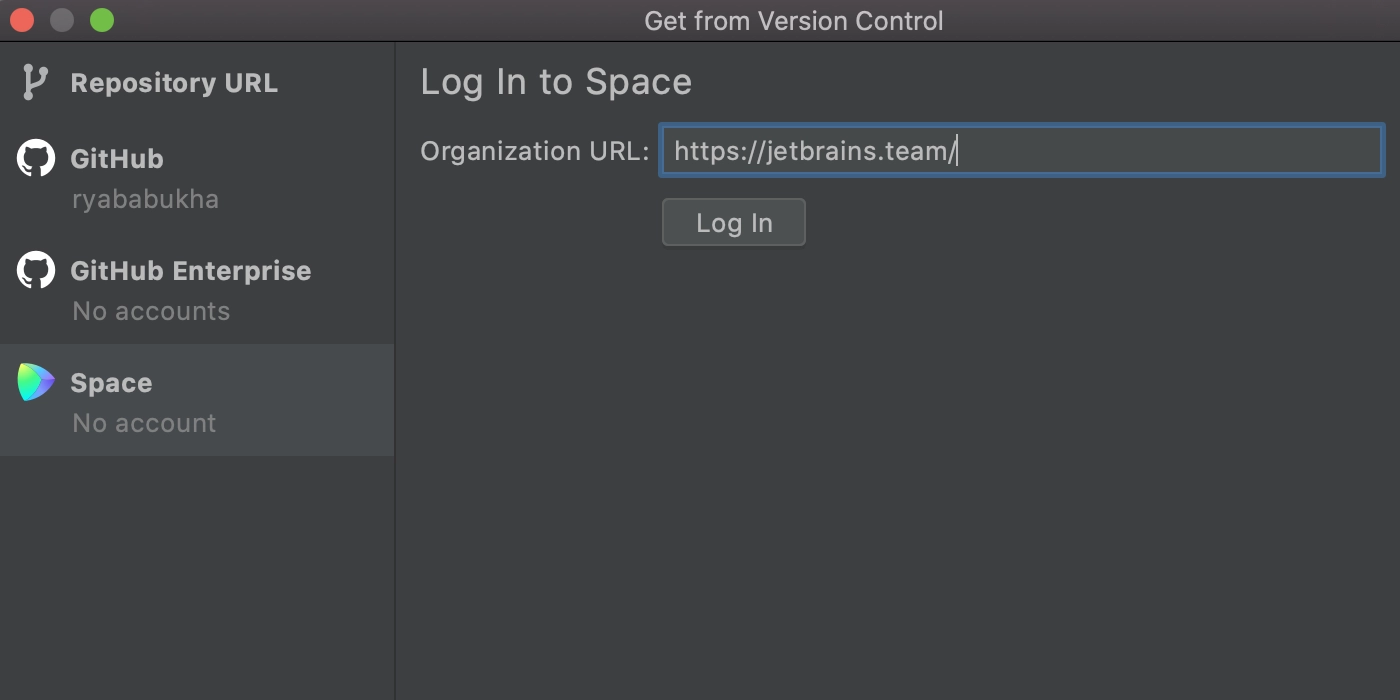
Task: Click the Space colorful logo icon
Action: click(x=36, y=382)
